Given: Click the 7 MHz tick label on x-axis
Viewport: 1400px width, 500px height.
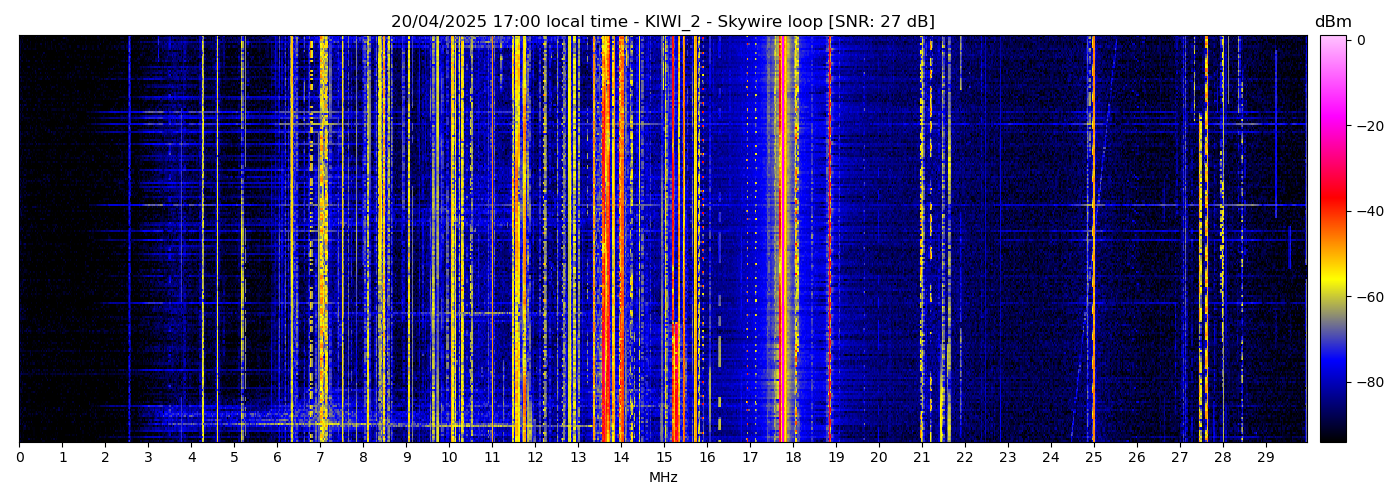Looking at the screenshot, I should coord(320,457).
